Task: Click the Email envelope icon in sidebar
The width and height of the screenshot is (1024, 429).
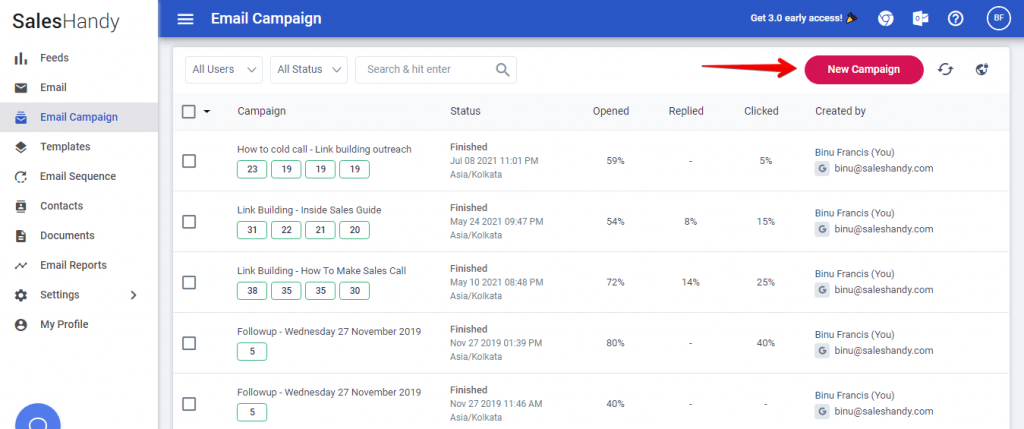Action: [21, 87]
